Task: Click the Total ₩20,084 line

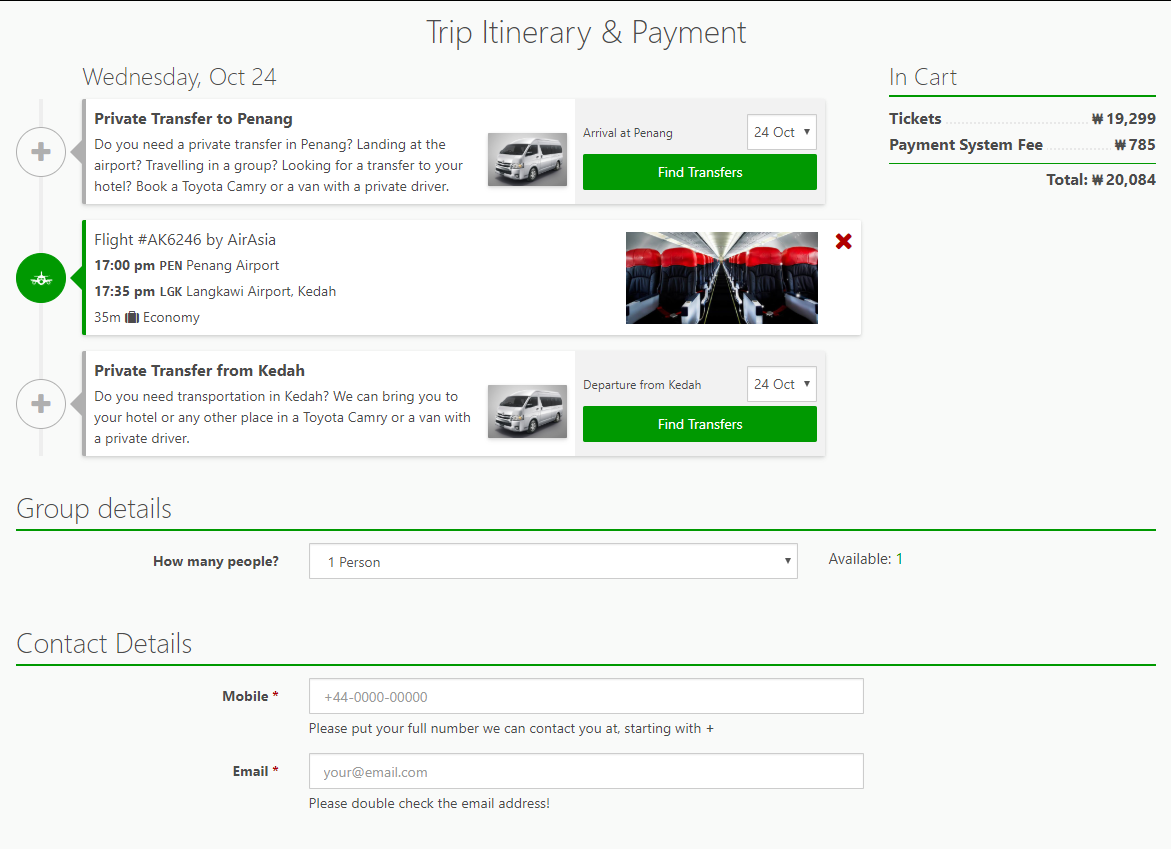Action: coord(1101,180)
